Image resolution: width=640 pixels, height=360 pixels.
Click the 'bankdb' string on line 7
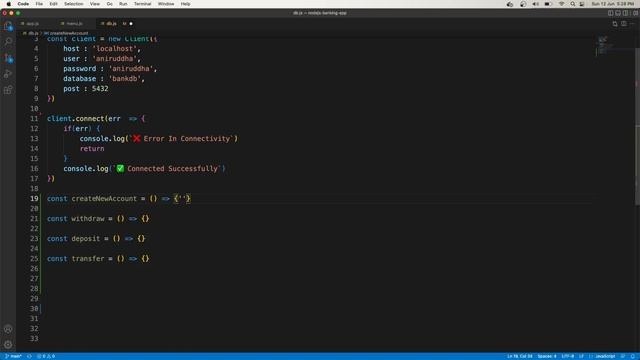pos(124,79)
